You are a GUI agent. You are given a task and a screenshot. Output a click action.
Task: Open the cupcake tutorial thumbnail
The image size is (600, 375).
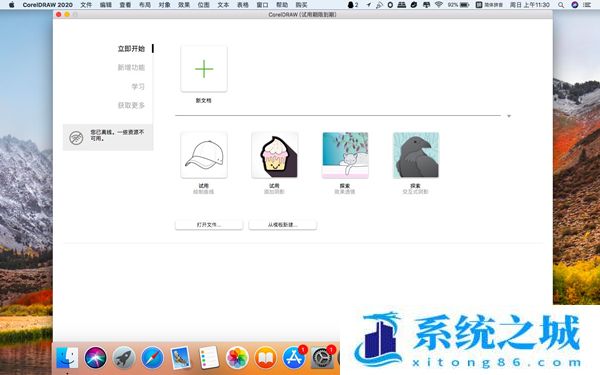coord(274,155)
